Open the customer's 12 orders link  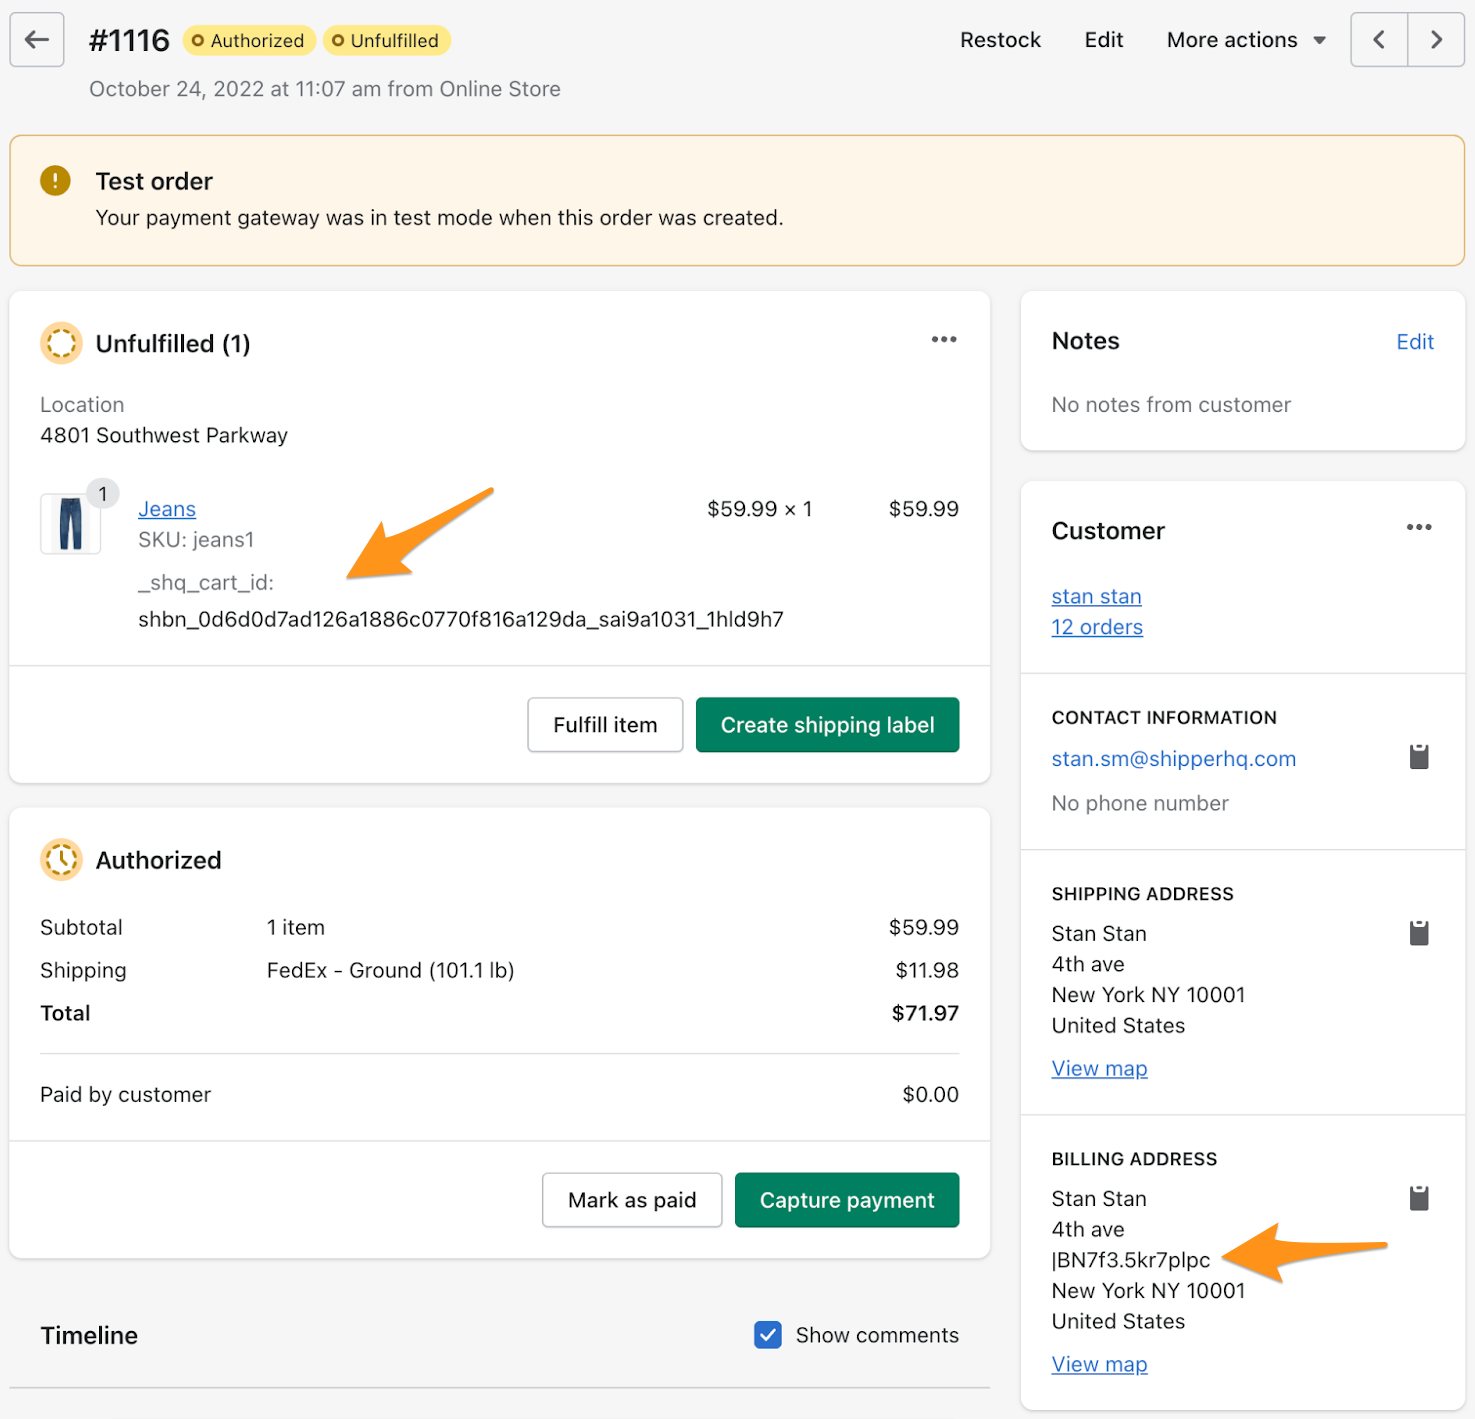(1097, 627)
